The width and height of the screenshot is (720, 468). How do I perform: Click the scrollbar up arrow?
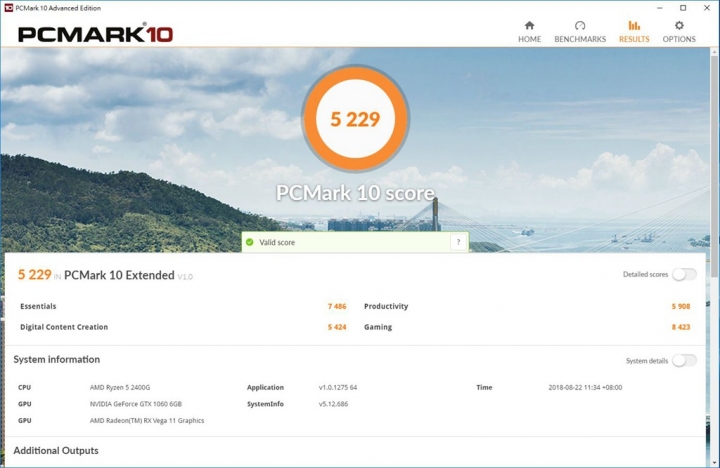point(714,52)
